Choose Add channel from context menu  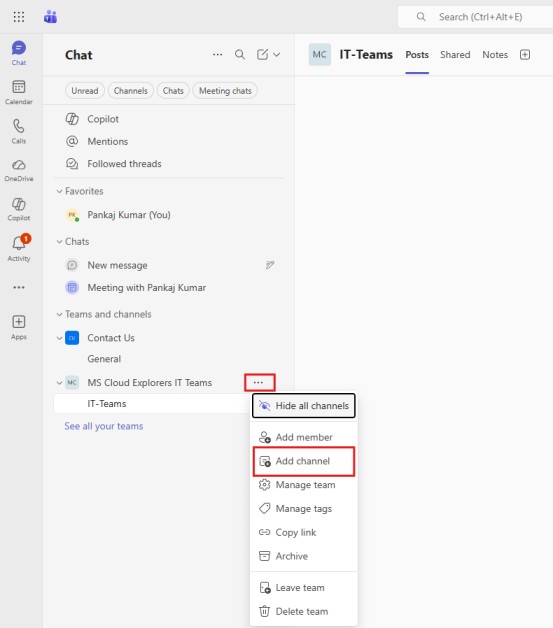click(x=304, y=461)
